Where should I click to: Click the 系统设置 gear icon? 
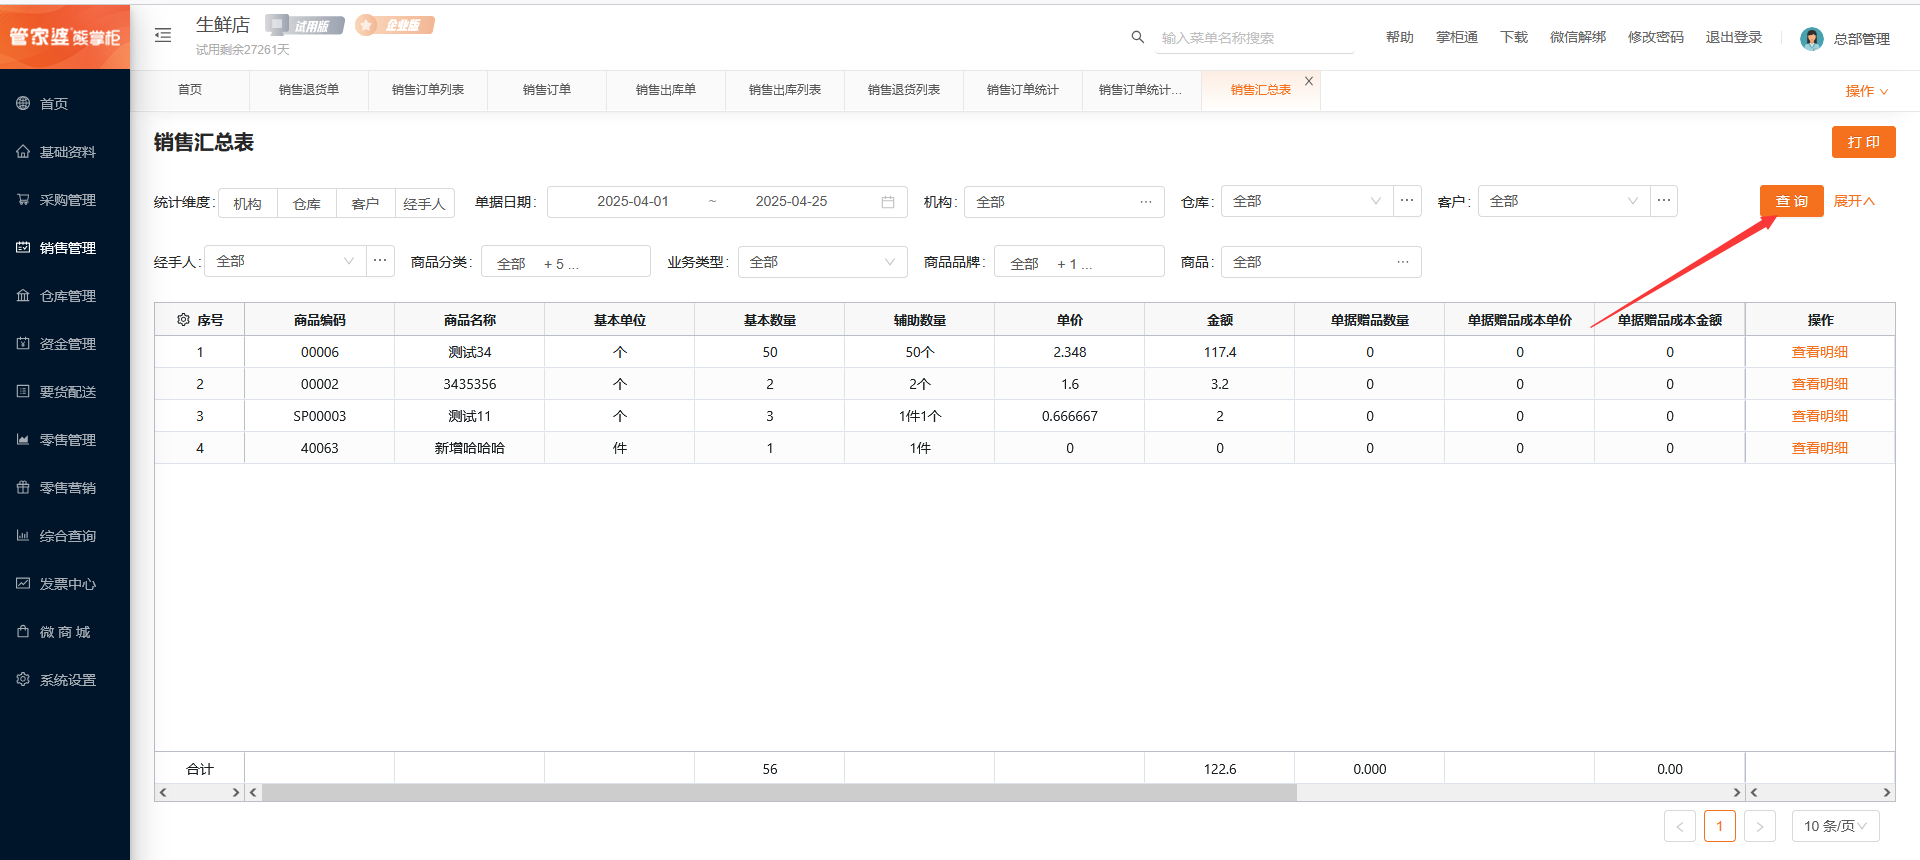[x=23, y=679]
